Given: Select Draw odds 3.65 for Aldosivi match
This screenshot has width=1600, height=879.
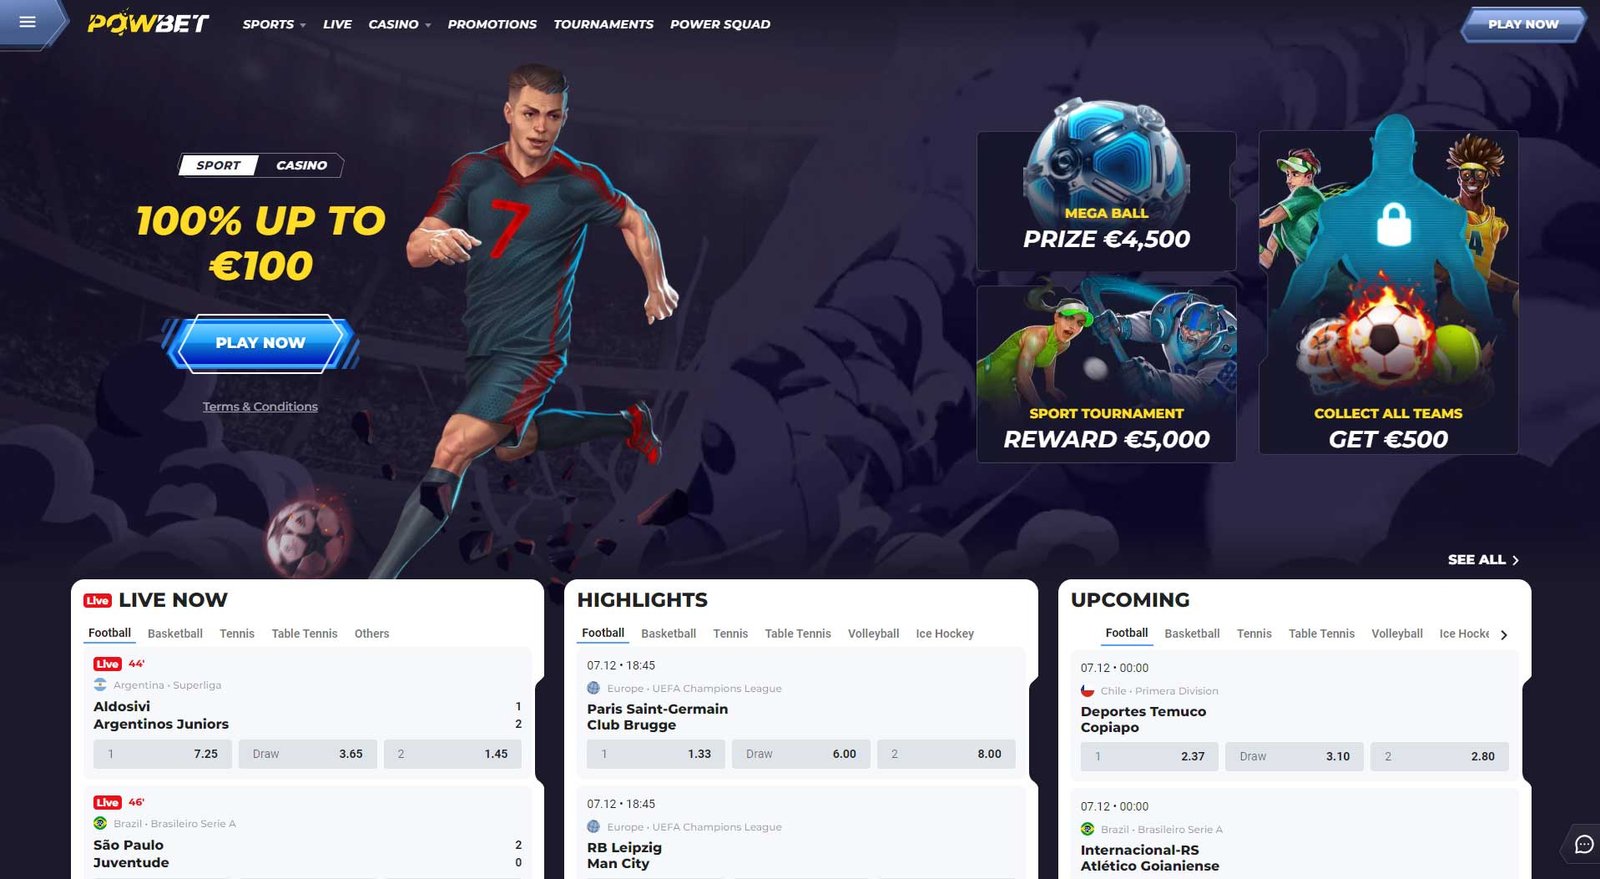Looking at the screenshot, I should pos(308,754).
